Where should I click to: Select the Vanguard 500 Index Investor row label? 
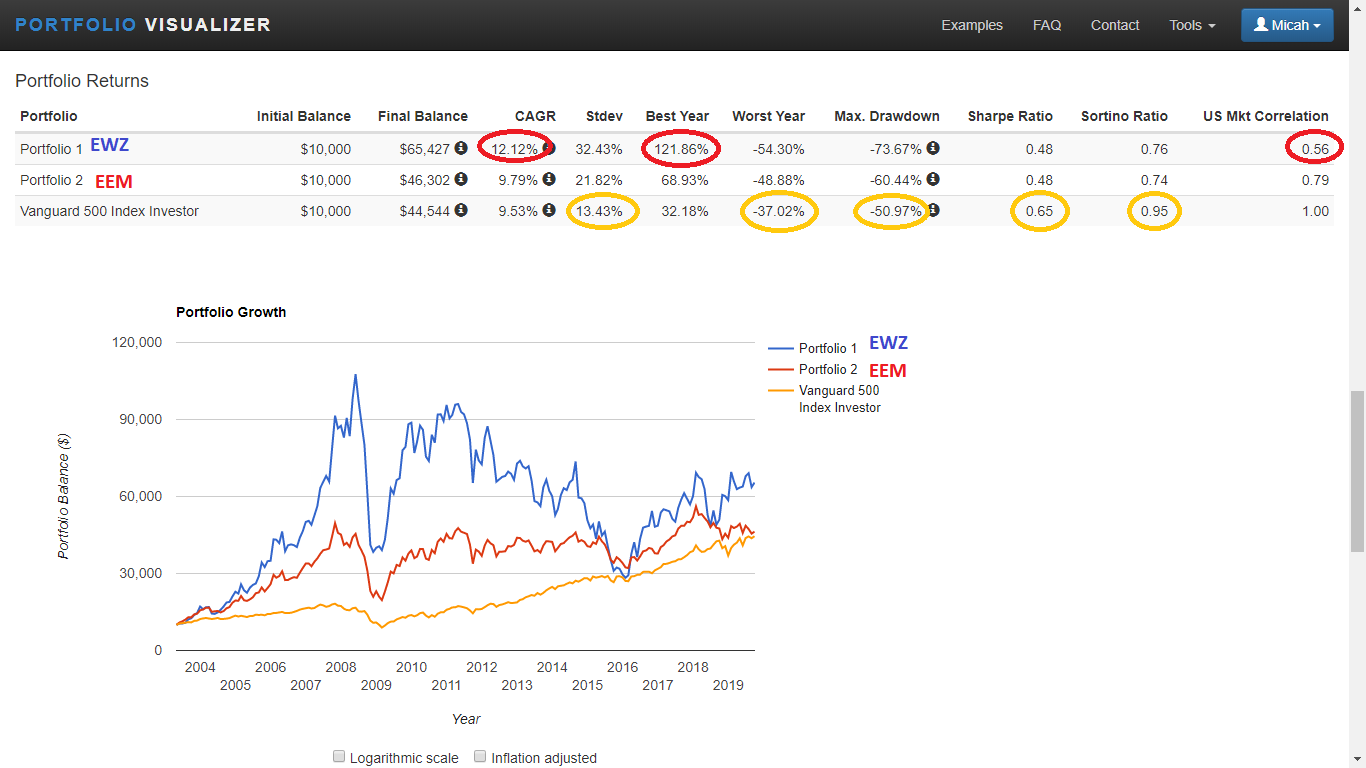(x=109, y=211)
